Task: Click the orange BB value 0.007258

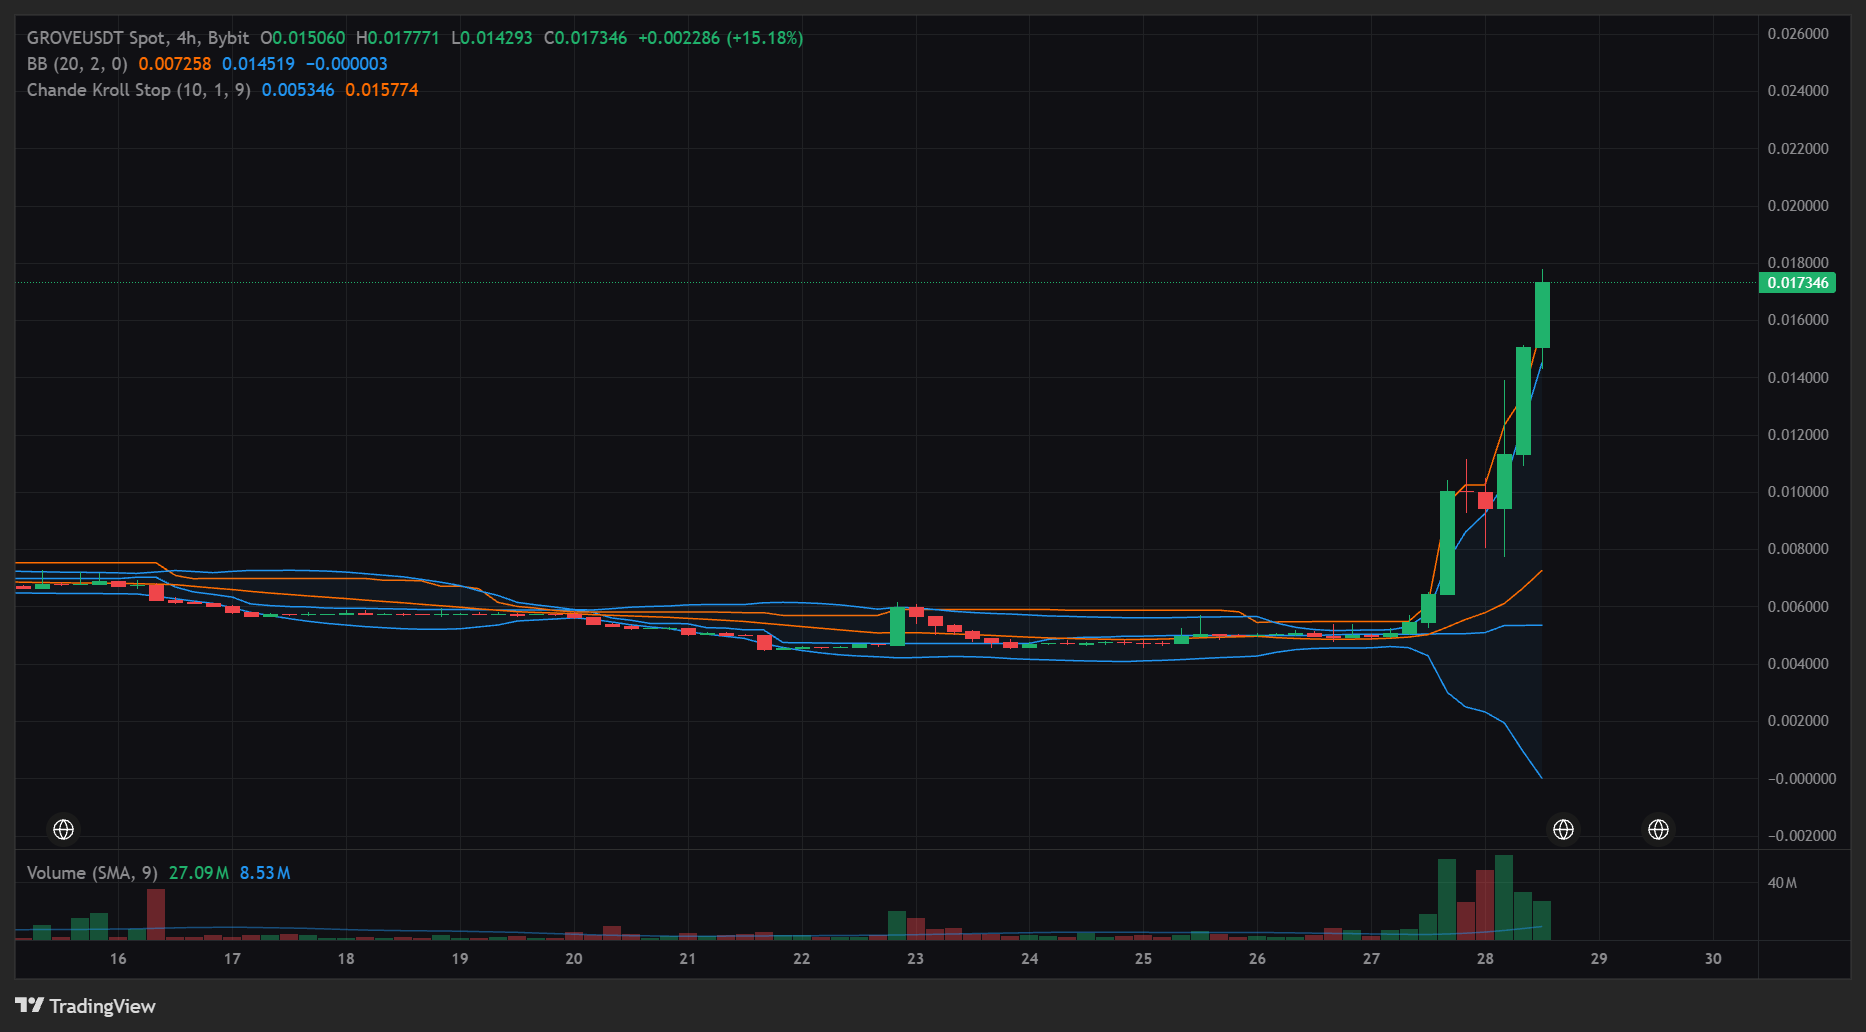Action: coord(175,64)
